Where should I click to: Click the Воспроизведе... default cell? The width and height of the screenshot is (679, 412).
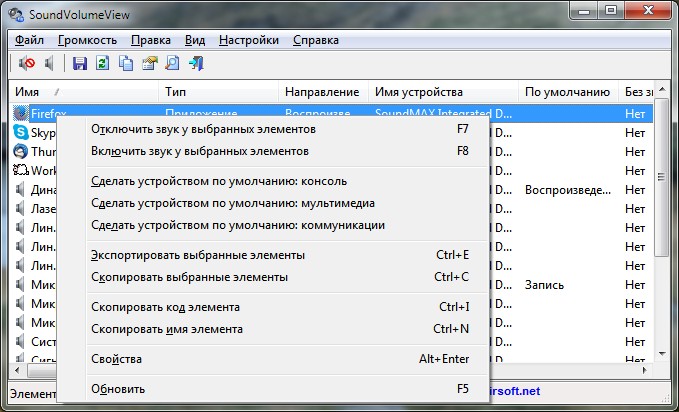pos(568,190)
